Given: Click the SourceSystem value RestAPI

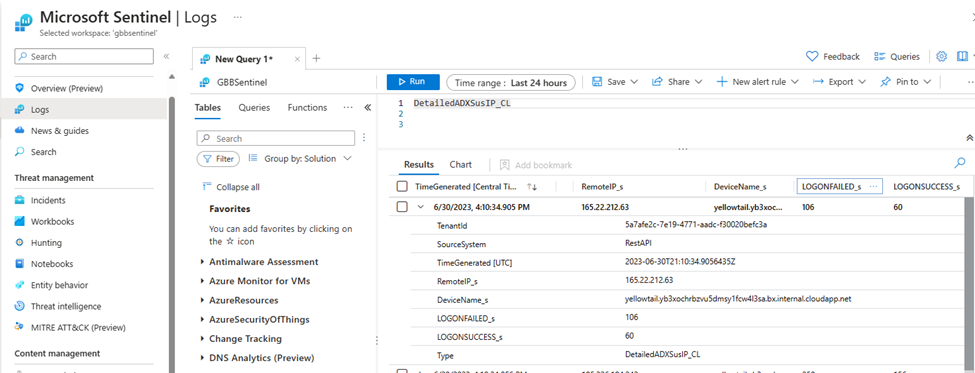Looking at the screenshot, I should coord(639,244).
